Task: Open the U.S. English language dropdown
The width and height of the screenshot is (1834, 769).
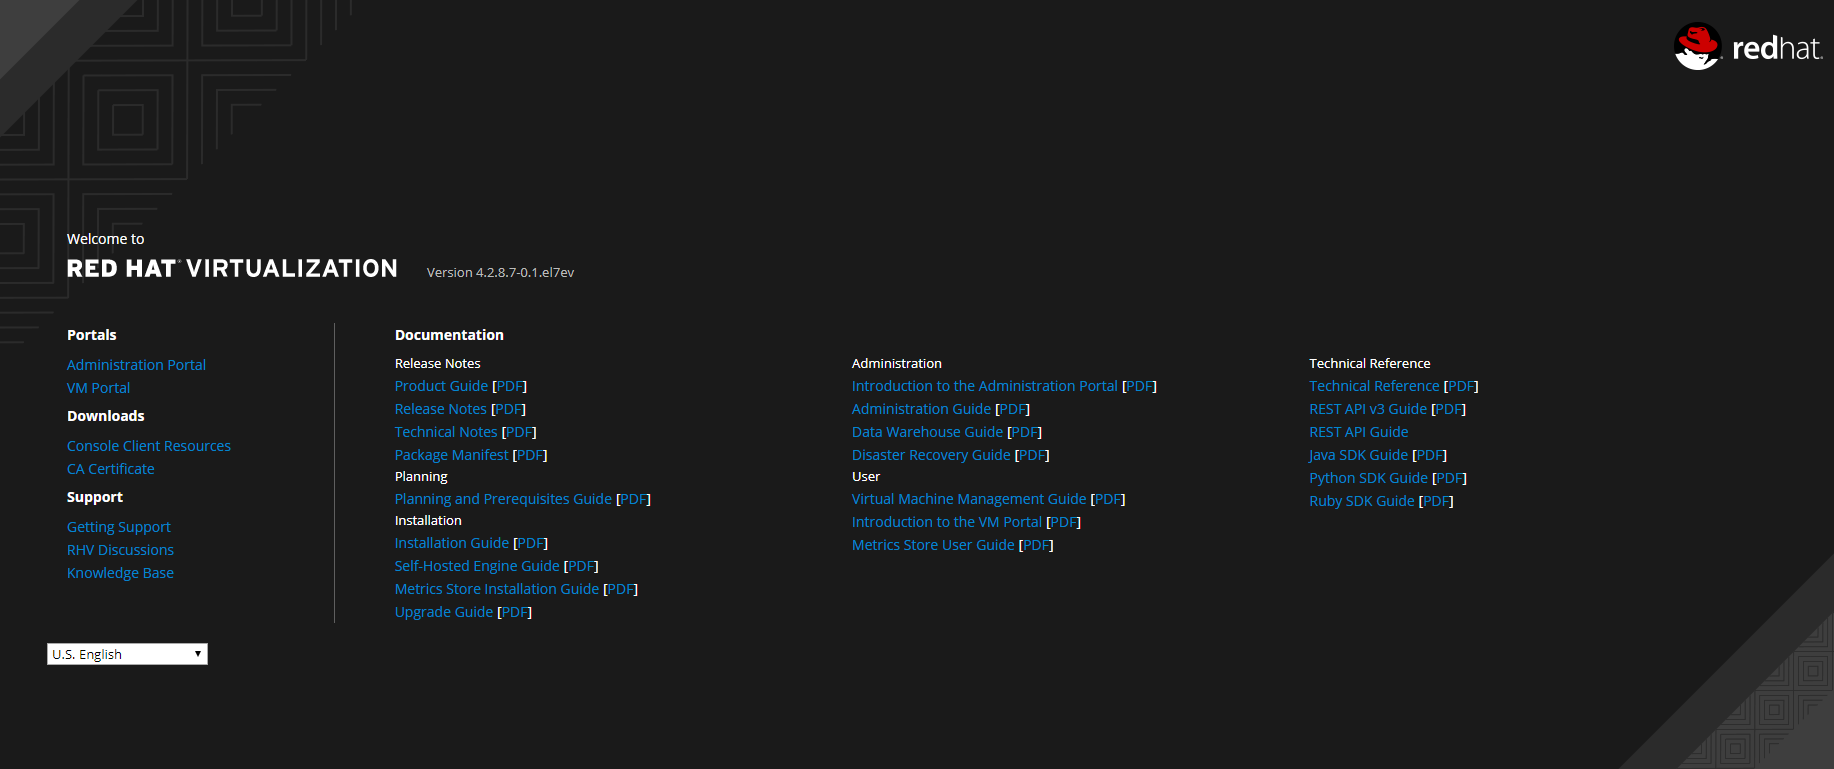Action: tap(127, 654)
